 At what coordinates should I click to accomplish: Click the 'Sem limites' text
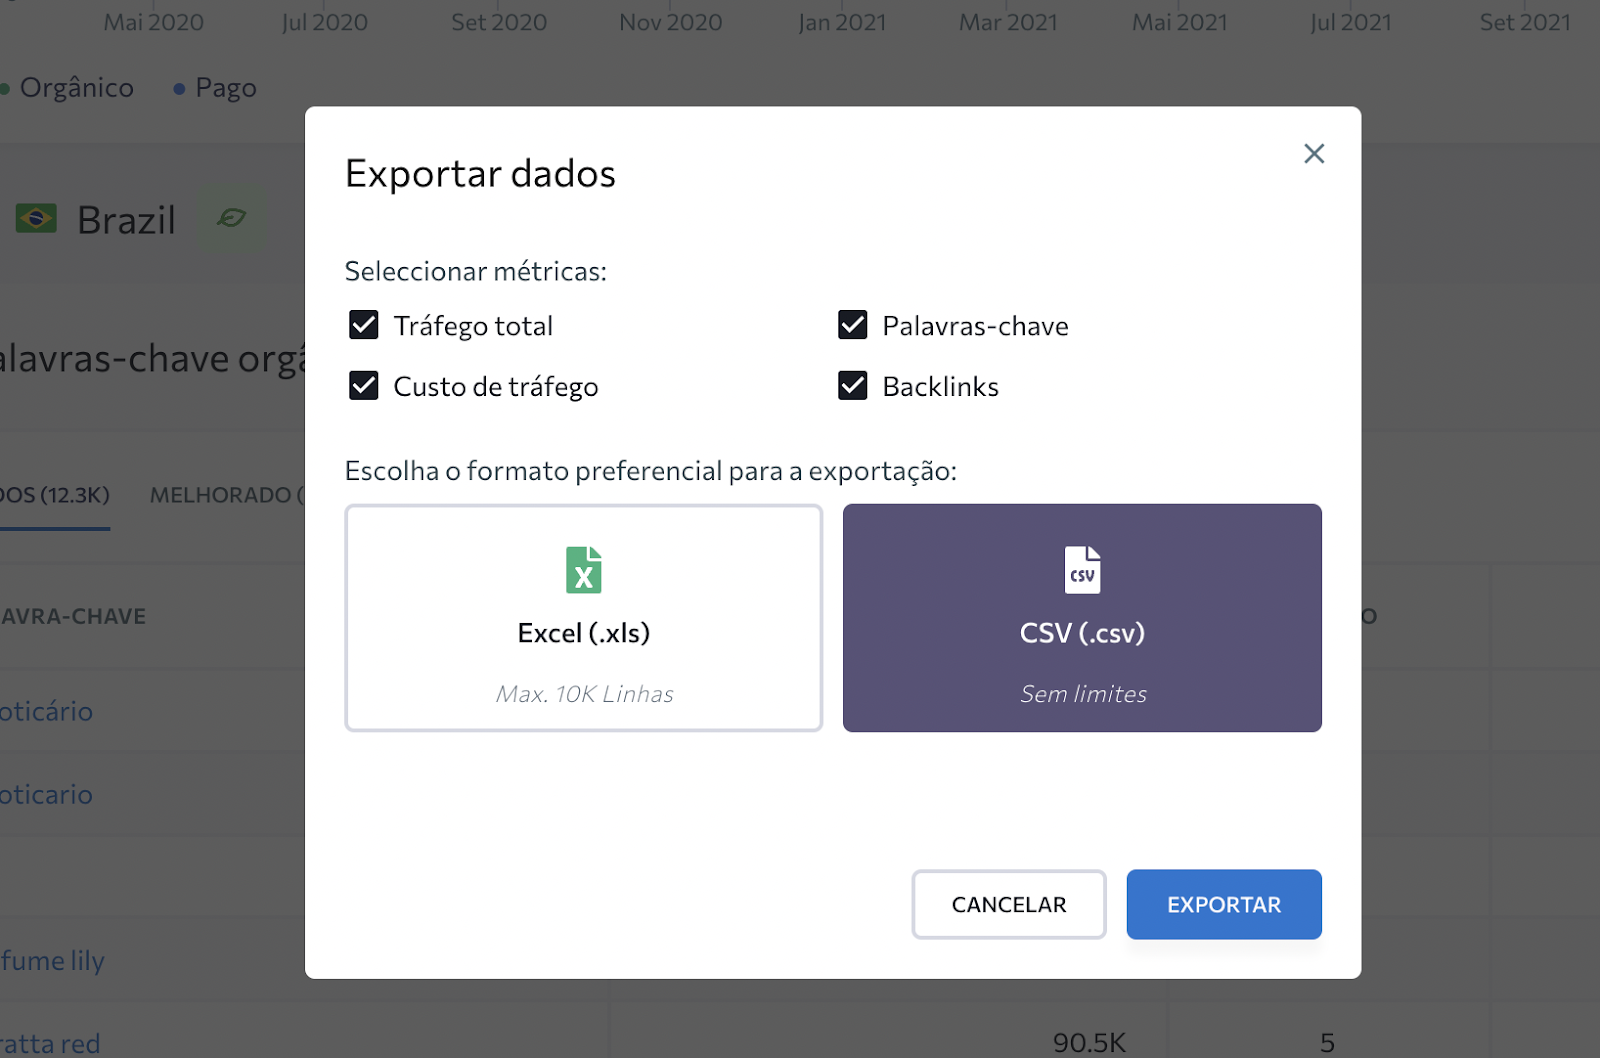[1083, 694]
